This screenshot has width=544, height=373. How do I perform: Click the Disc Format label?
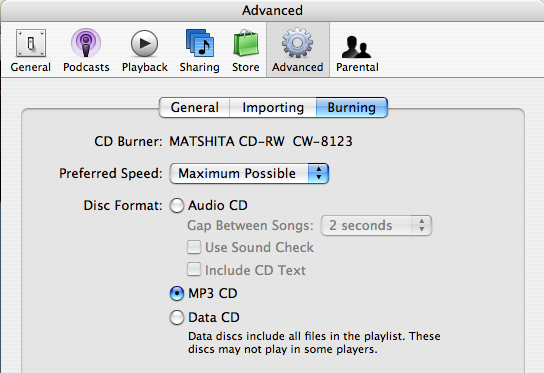click(123, 205)
